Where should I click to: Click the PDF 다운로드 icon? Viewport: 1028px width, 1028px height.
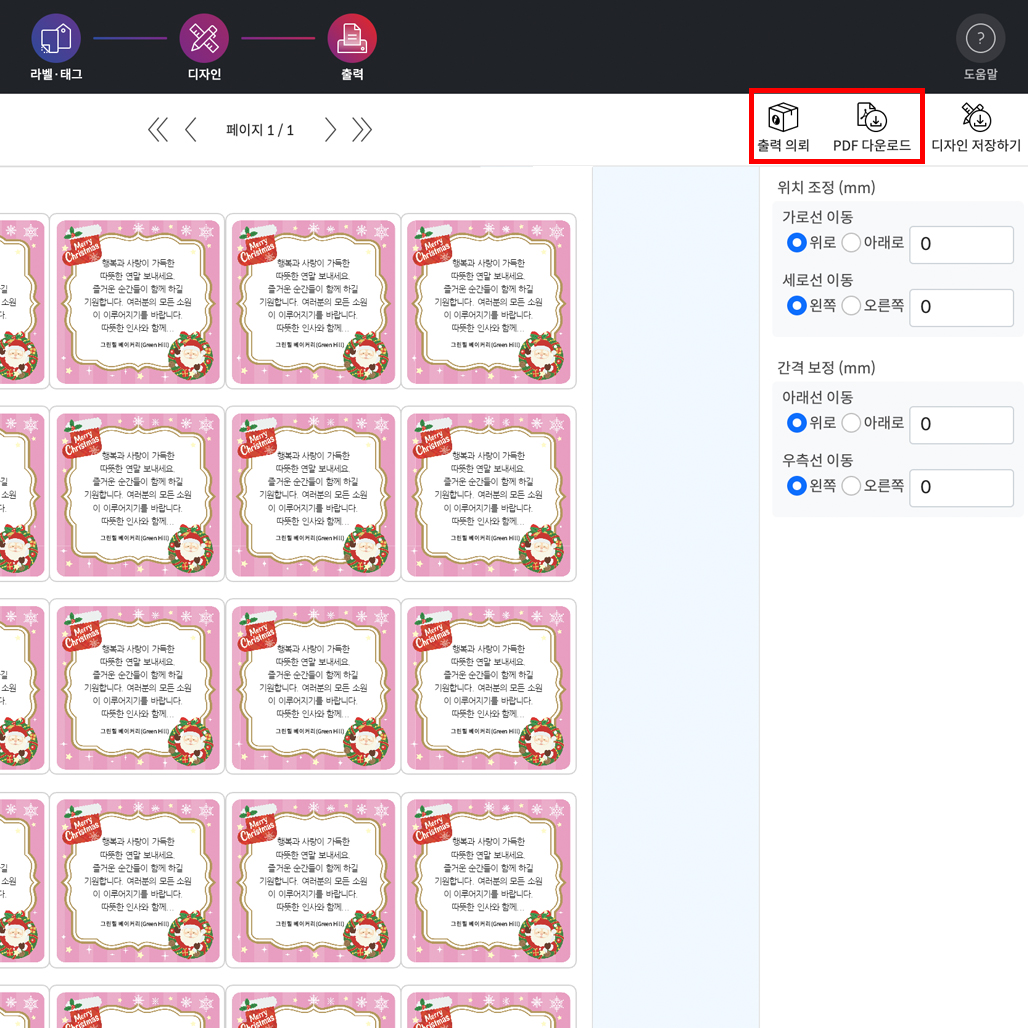point(871,117)
